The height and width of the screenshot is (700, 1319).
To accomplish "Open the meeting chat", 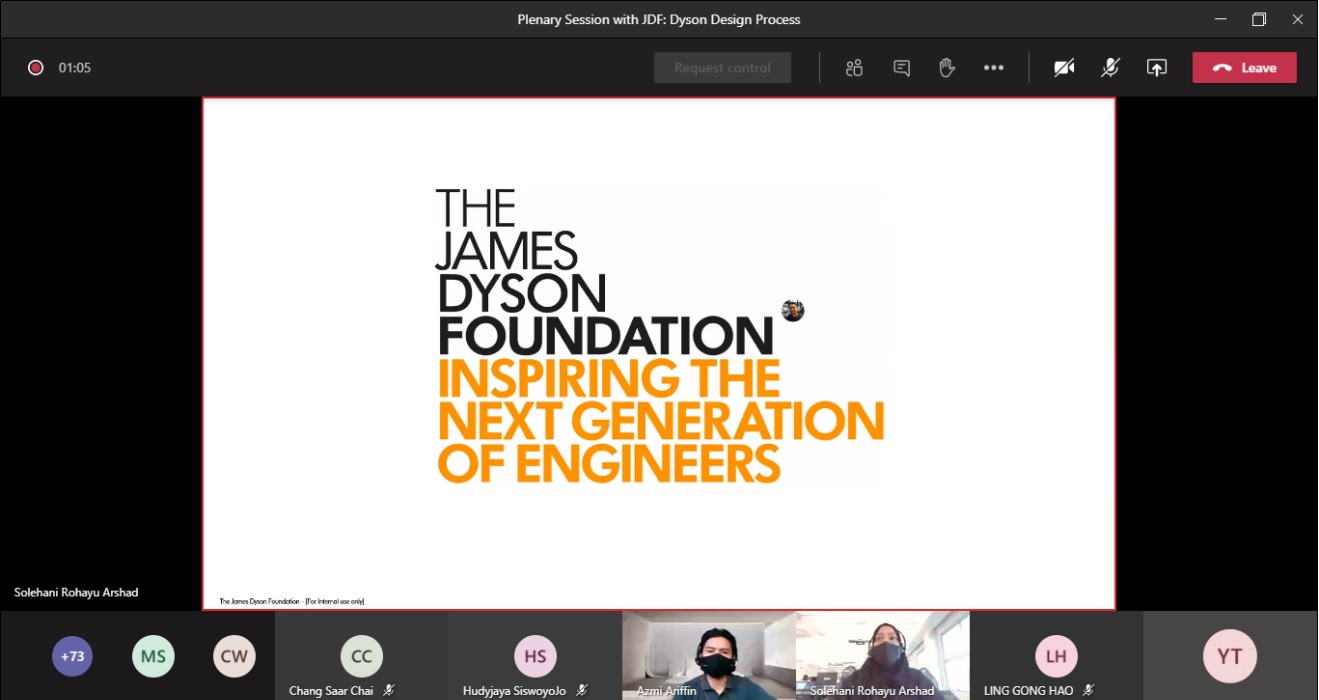I will coord(901,67).
